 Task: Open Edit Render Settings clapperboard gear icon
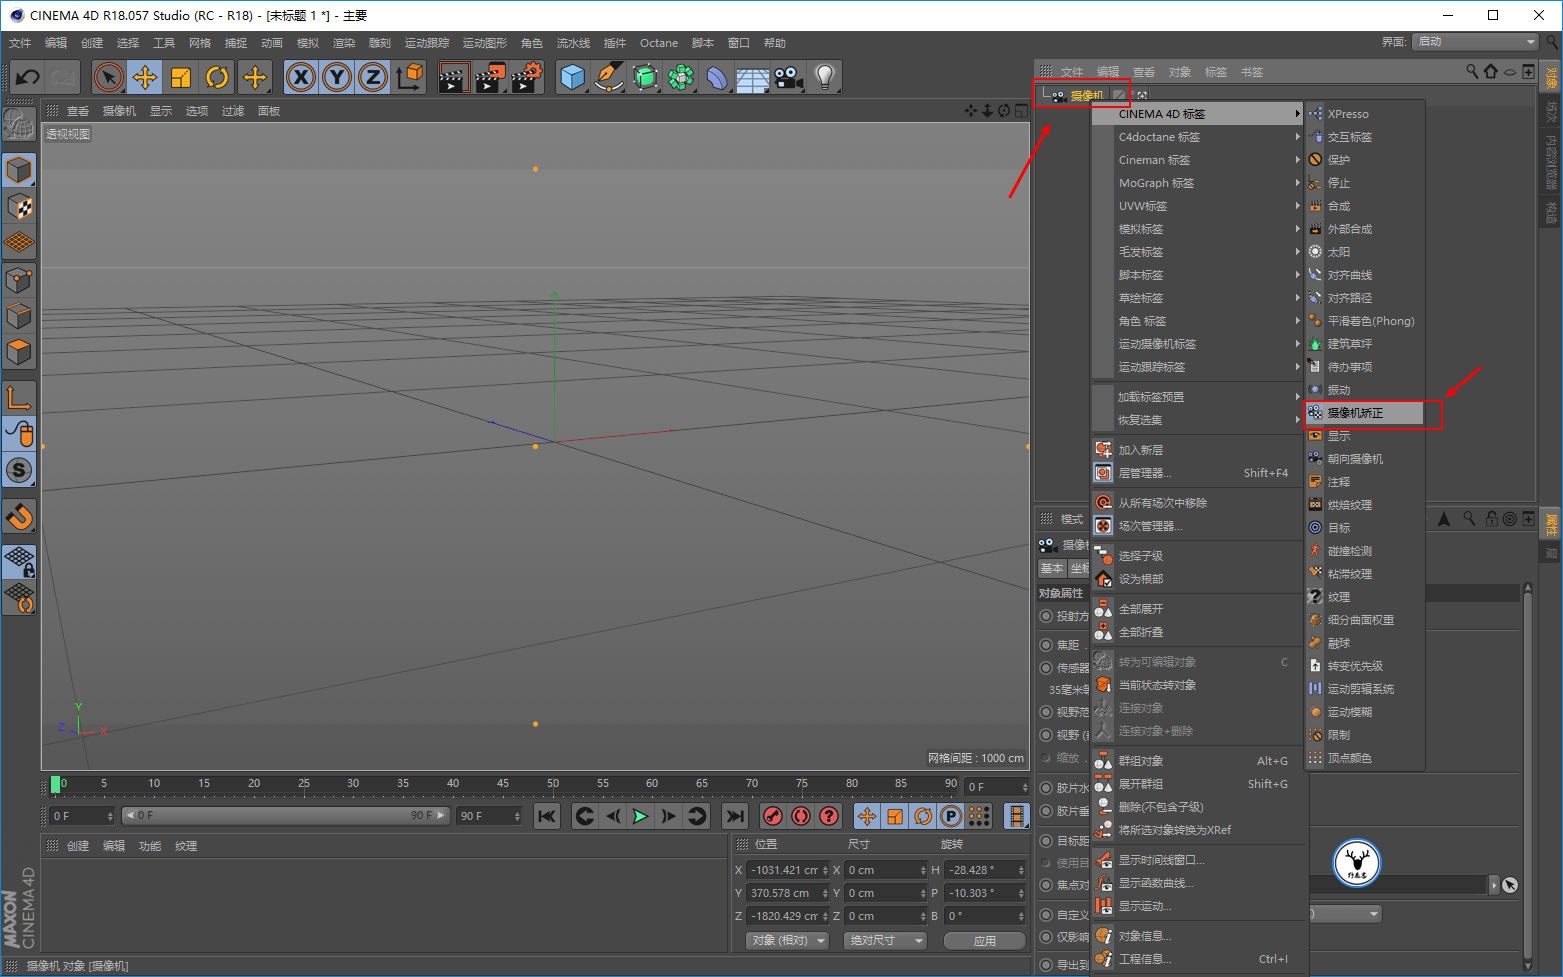click(526, 77)
